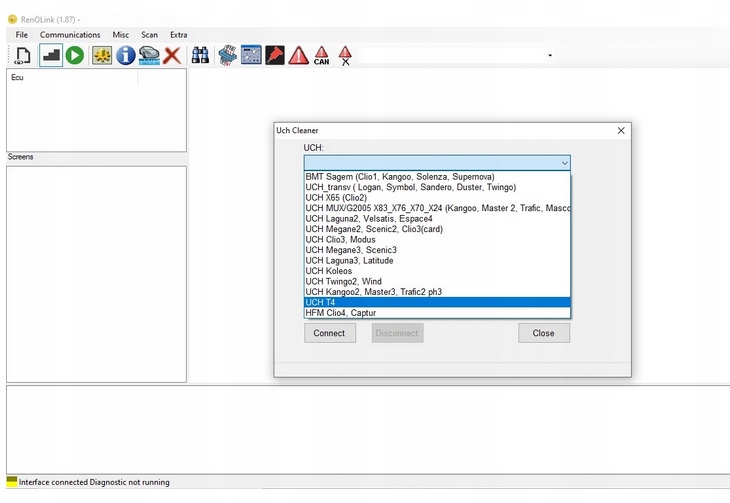Select UCH Megane2, Scenic2, Clio3(card) option
This screenshot has height=503, width=730.
click(437, 229)
